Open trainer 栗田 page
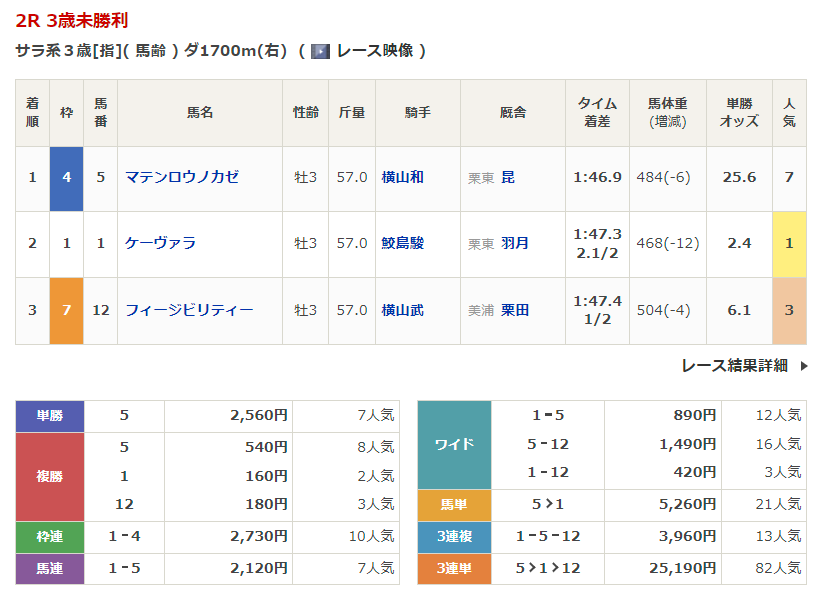 click(x=514, y=310)
